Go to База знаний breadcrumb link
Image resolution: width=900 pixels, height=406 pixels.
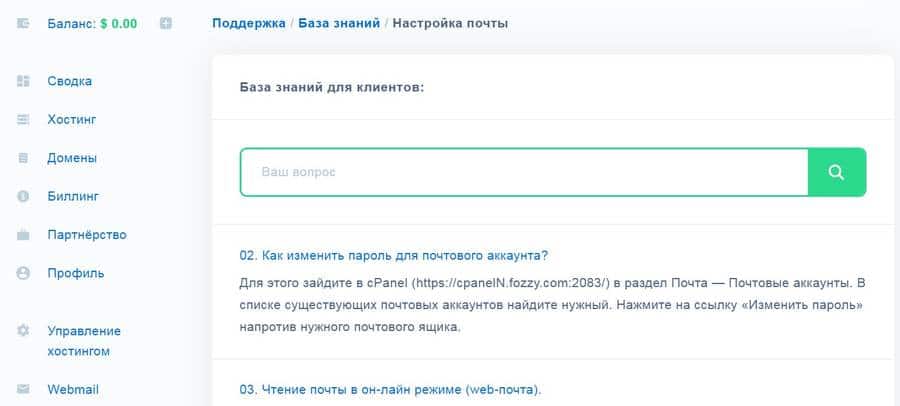pos(339,24)
